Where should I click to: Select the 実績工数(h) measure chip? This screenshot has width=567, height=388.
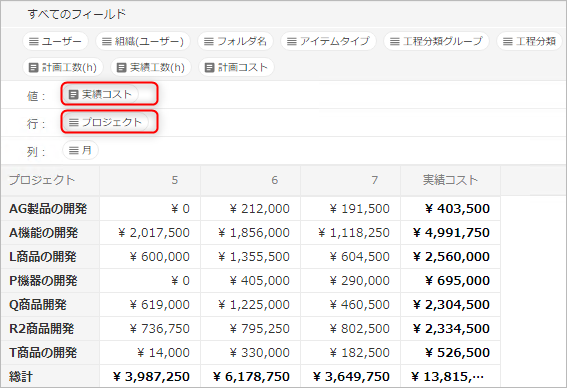click(151, 67)
